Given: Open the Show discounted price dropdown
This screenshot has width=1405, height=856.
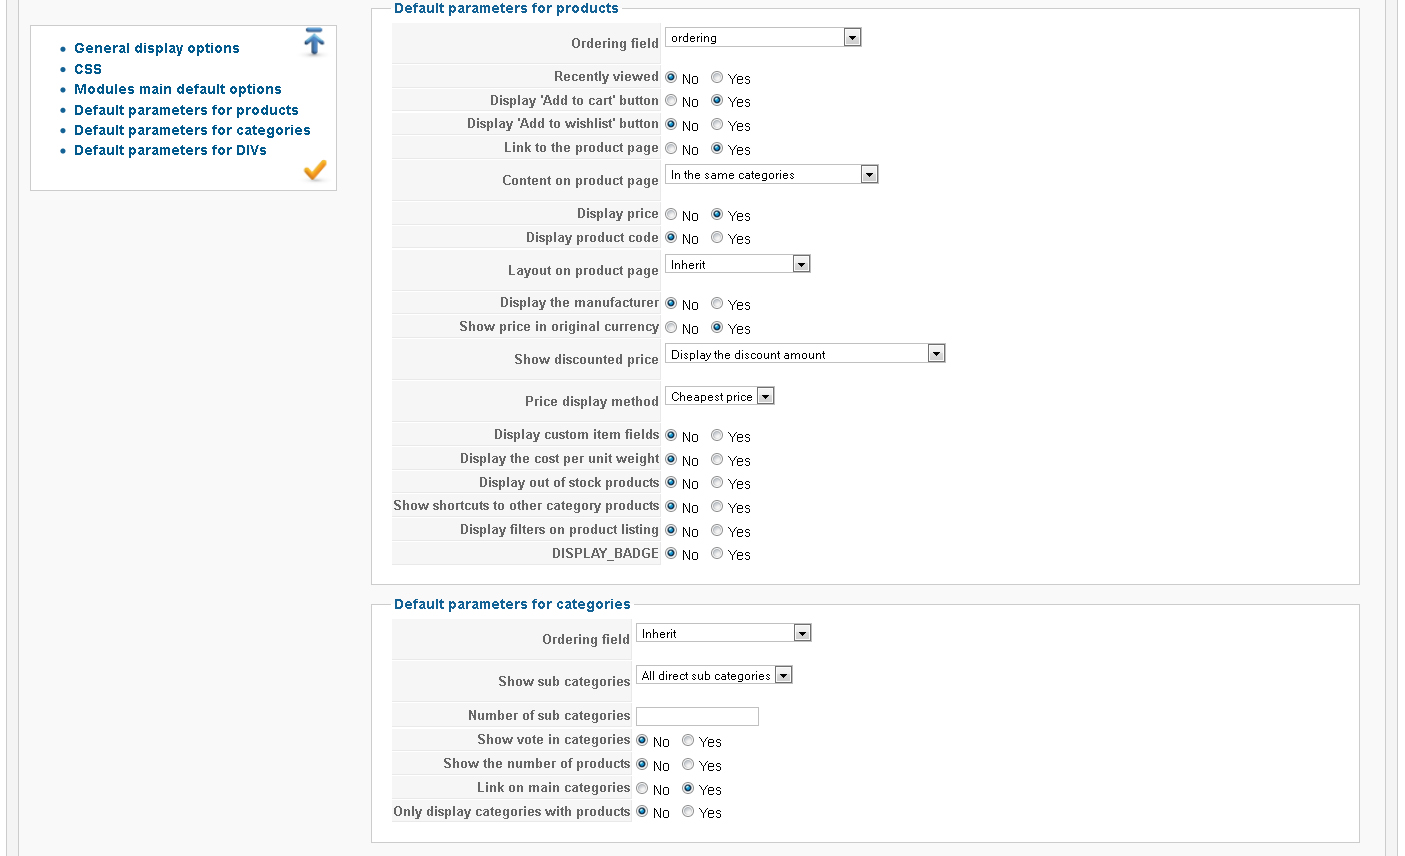Looking at the screenshot, I should coord(804,354).
